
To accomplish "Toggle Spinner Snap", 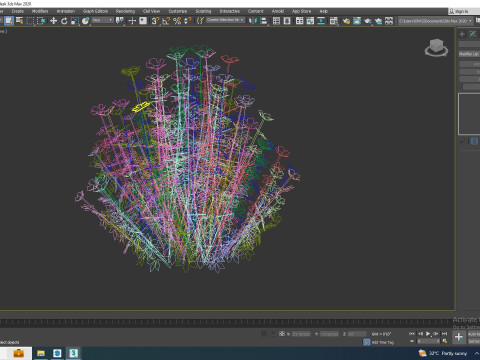I will (x=188, y=21).
